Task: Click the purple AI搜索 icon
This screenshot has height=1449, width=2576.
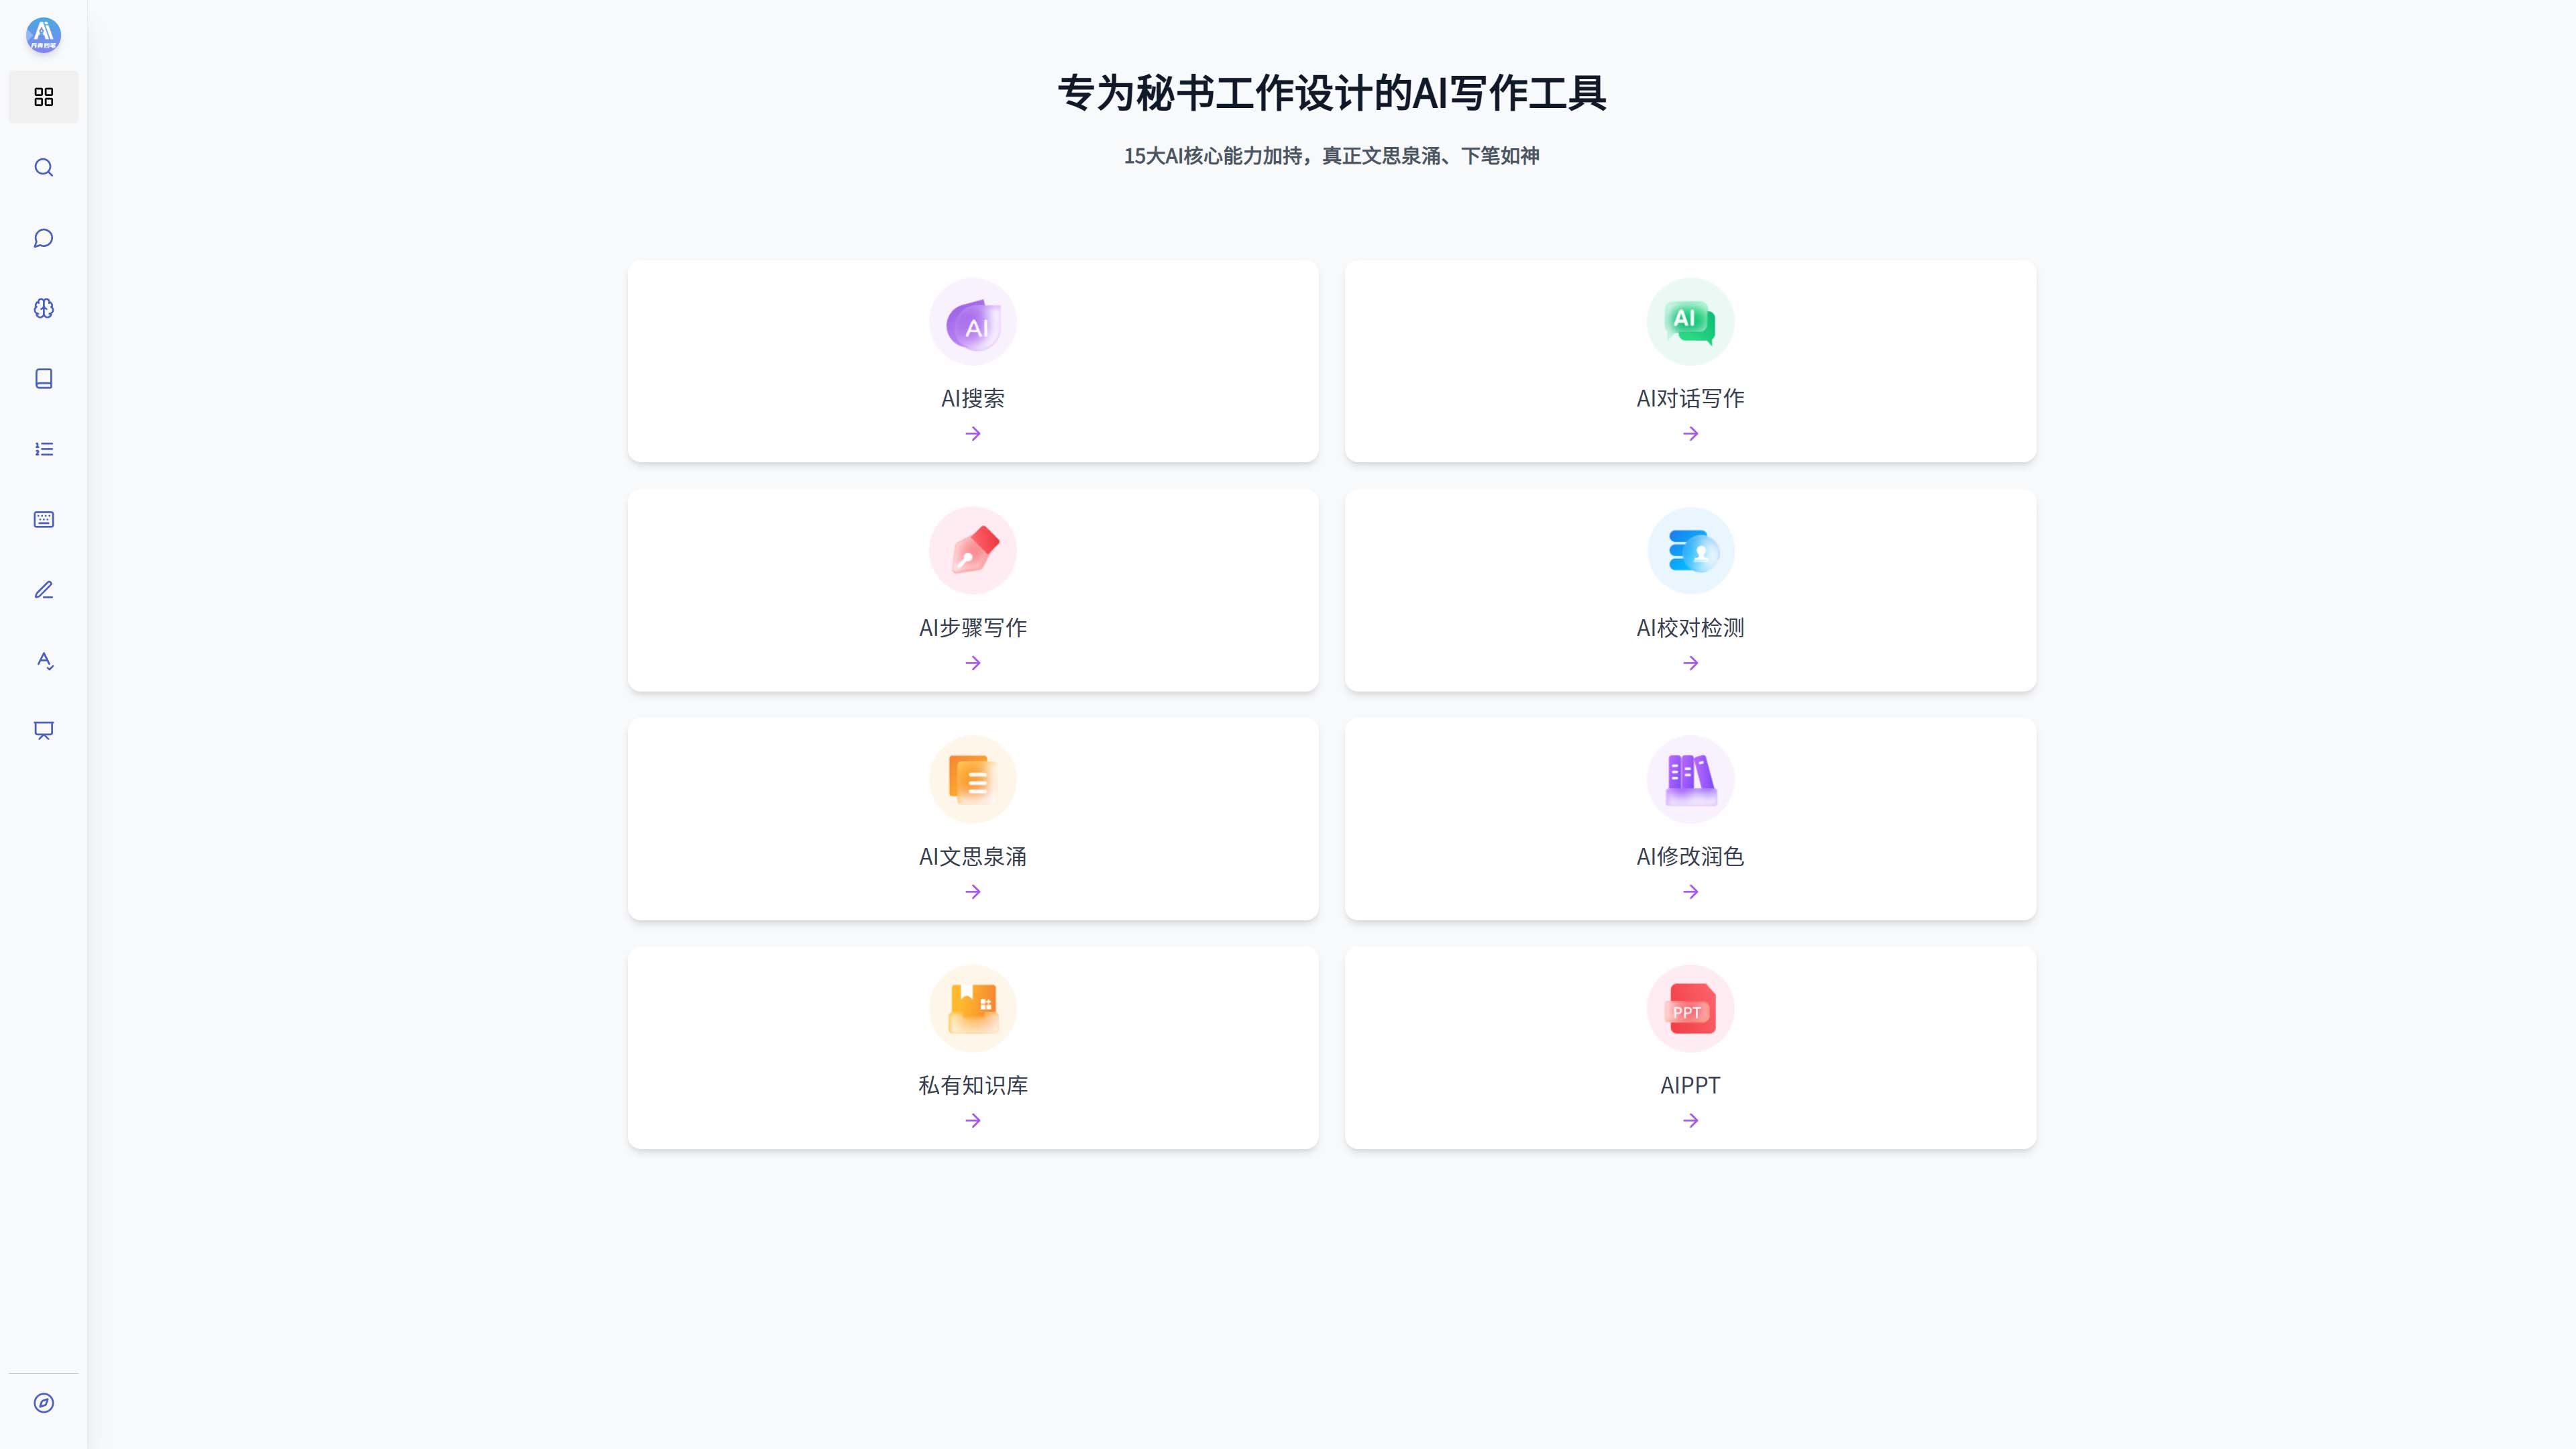Action: click(973, 322)
